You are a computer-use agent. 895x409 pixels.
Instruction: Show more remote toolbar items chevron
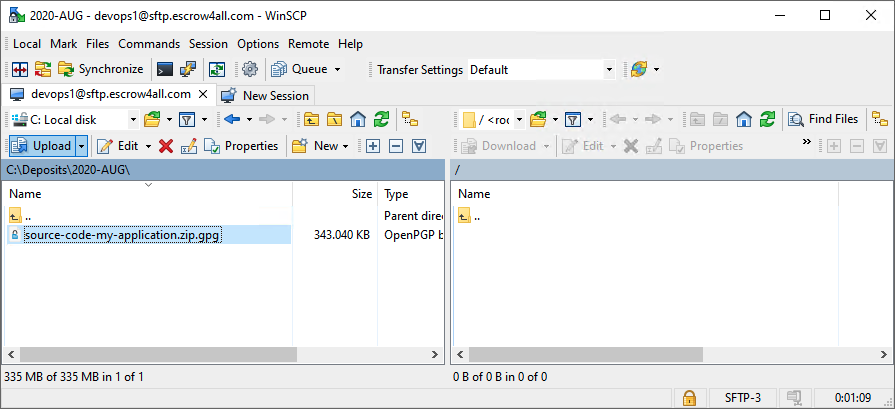click(x=807, y=141)
